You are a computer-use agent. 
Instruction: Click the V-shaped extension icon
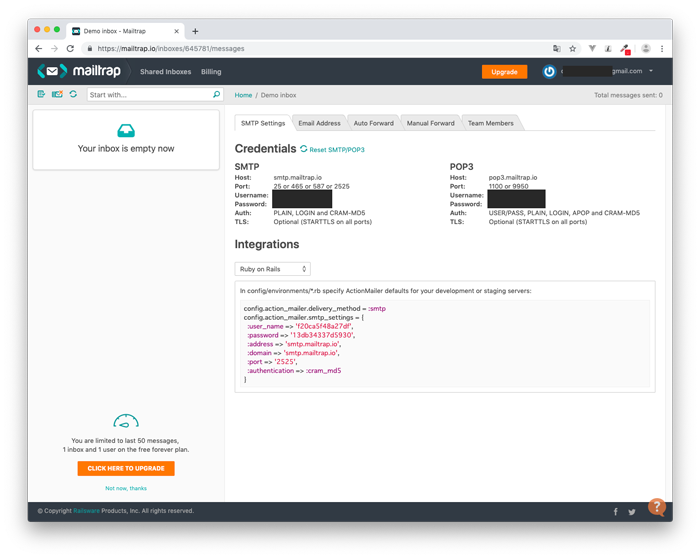(x=592, y=49)
